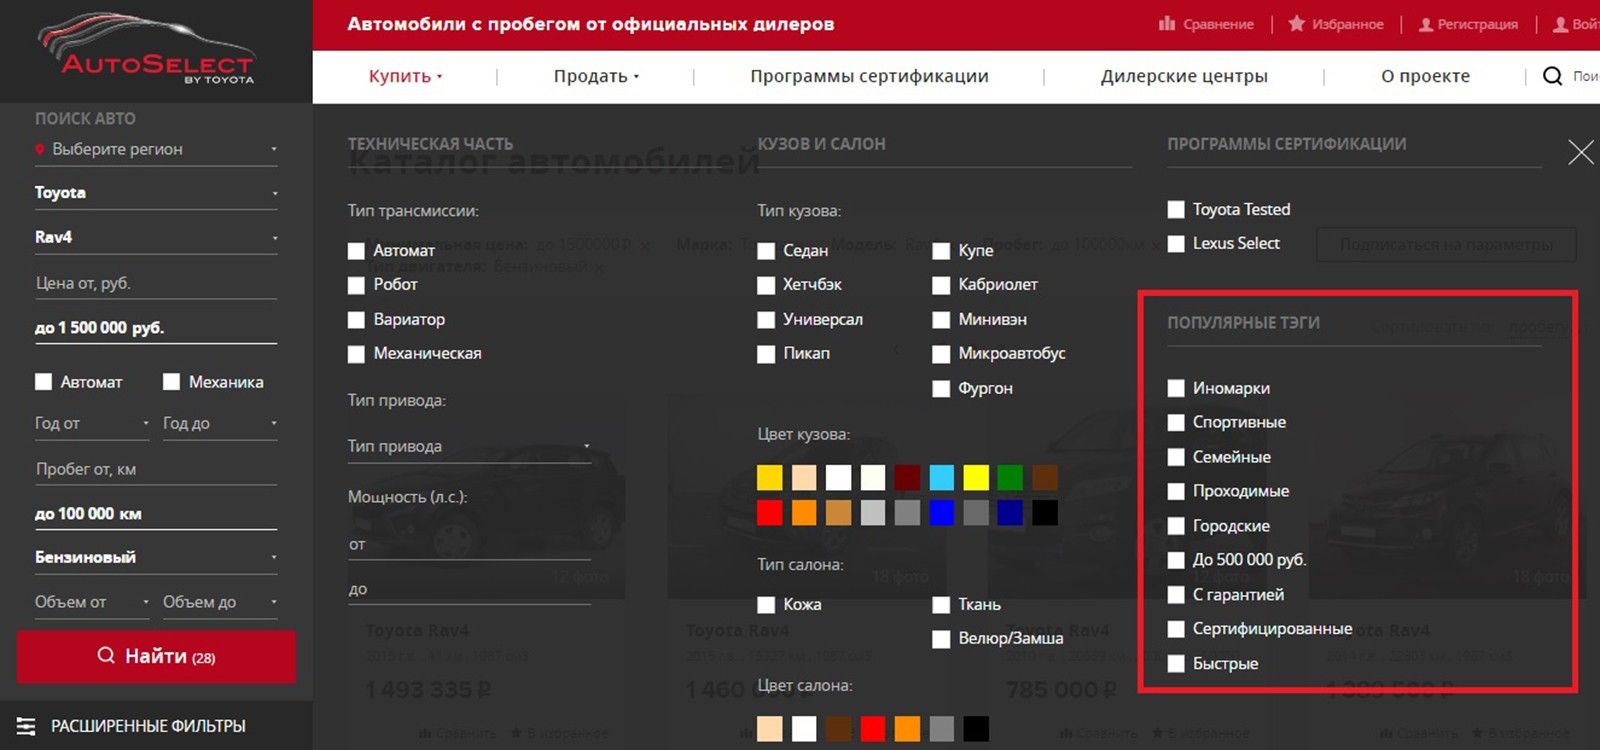This screenshot has width=1600, height=750.
Task: Select the light blue body color swatch
Action: (942, 478)
